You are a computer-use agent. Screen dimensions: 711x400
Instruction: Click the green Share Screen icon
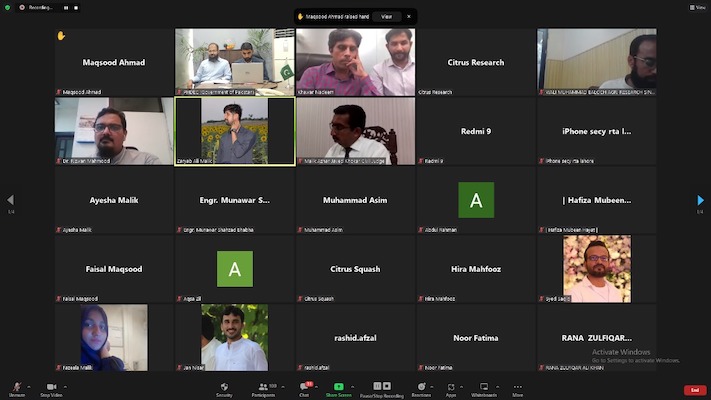tap(339, 387)
